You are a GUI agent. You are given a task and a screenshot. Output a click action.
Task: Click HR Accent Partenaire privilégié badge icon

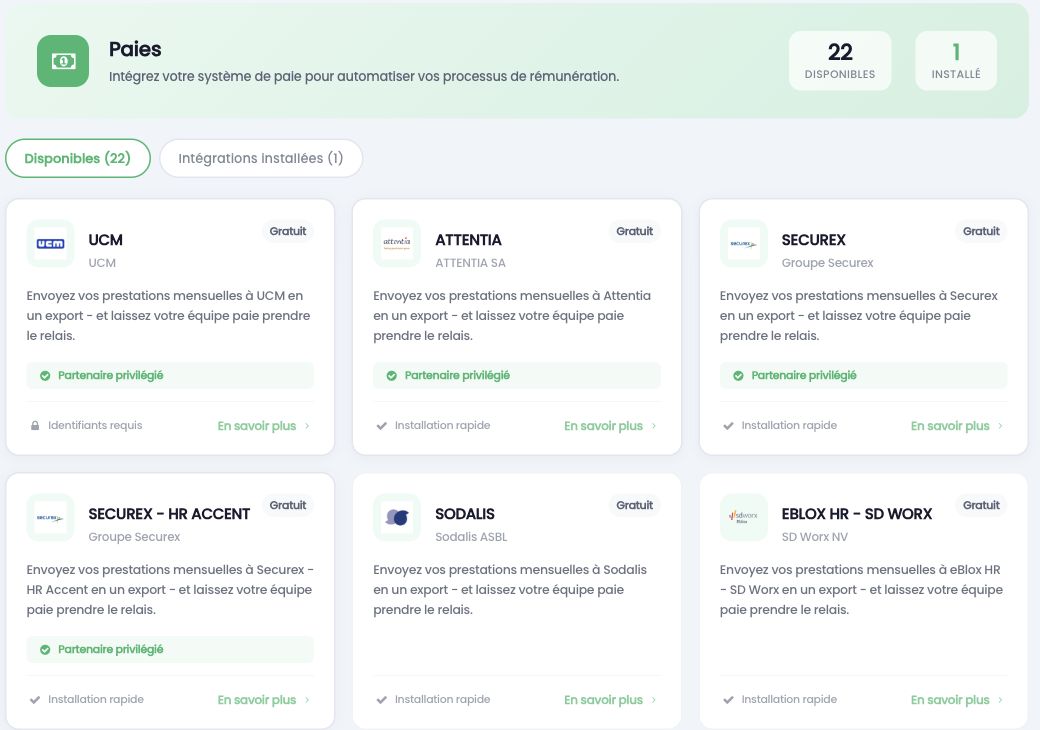coord(45,650)
